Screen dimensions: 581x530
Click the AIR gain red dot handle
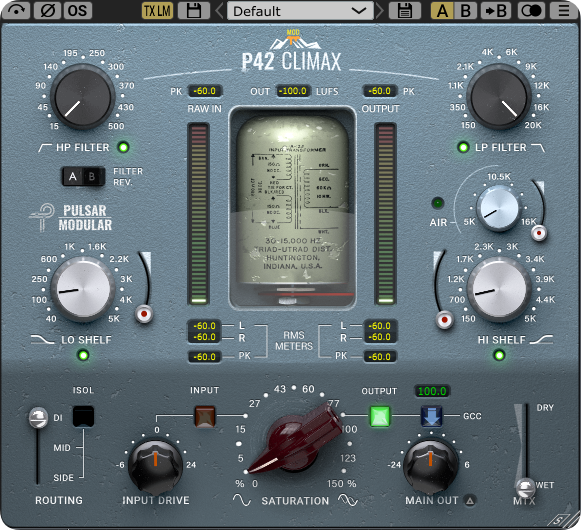point(539,233)
